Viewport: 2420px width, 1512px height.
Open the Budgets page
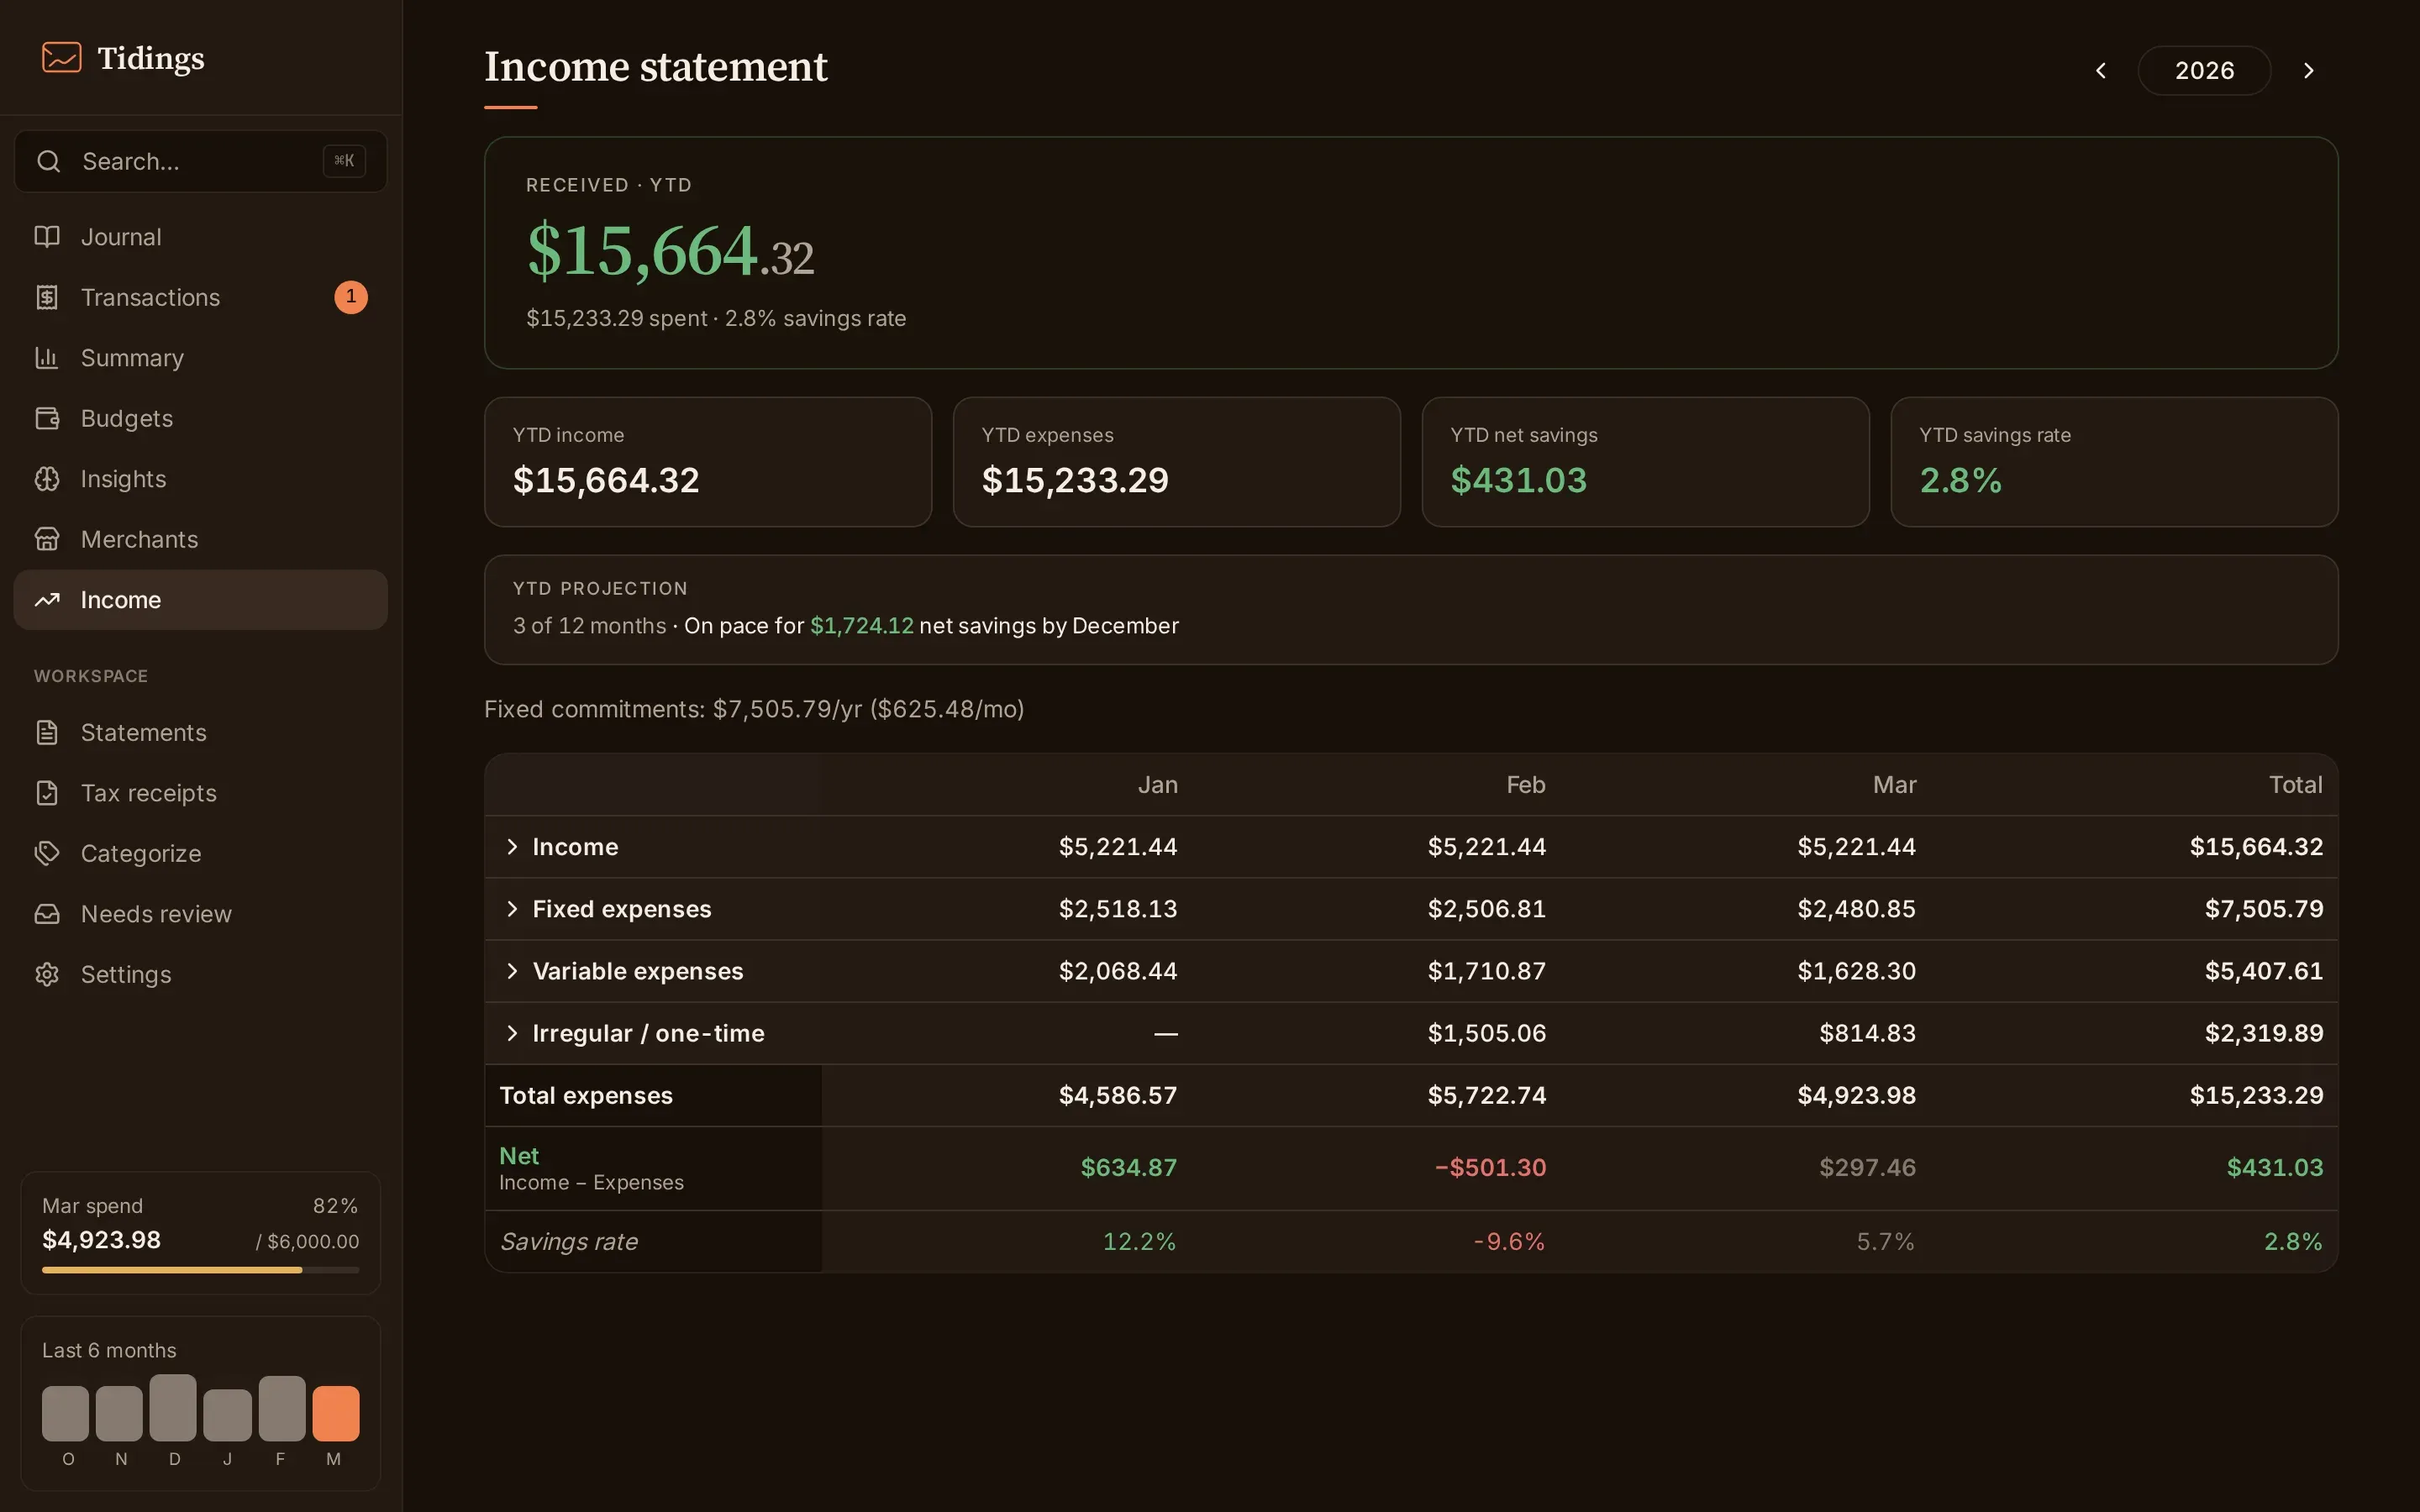point(200,418)
